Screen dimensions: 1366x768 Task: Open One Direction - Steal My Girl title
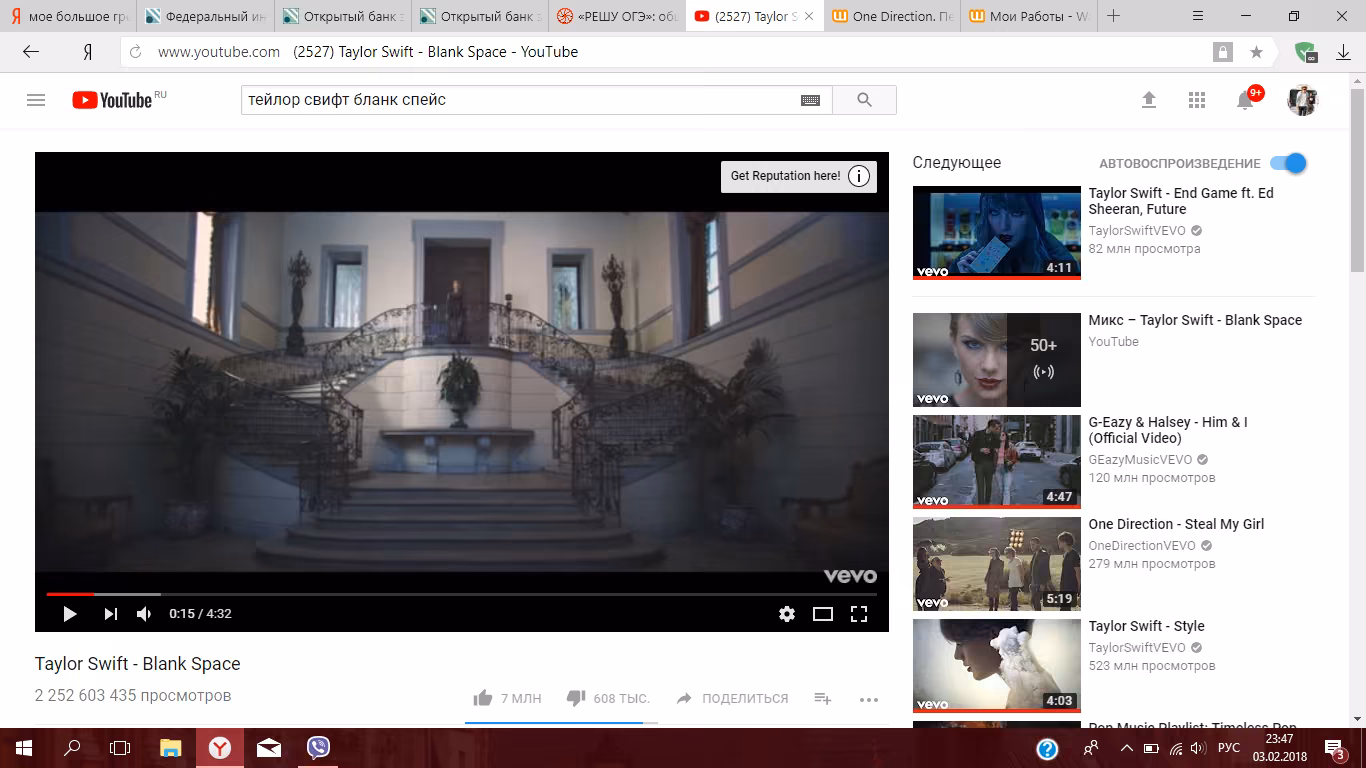coord(1176,524)
